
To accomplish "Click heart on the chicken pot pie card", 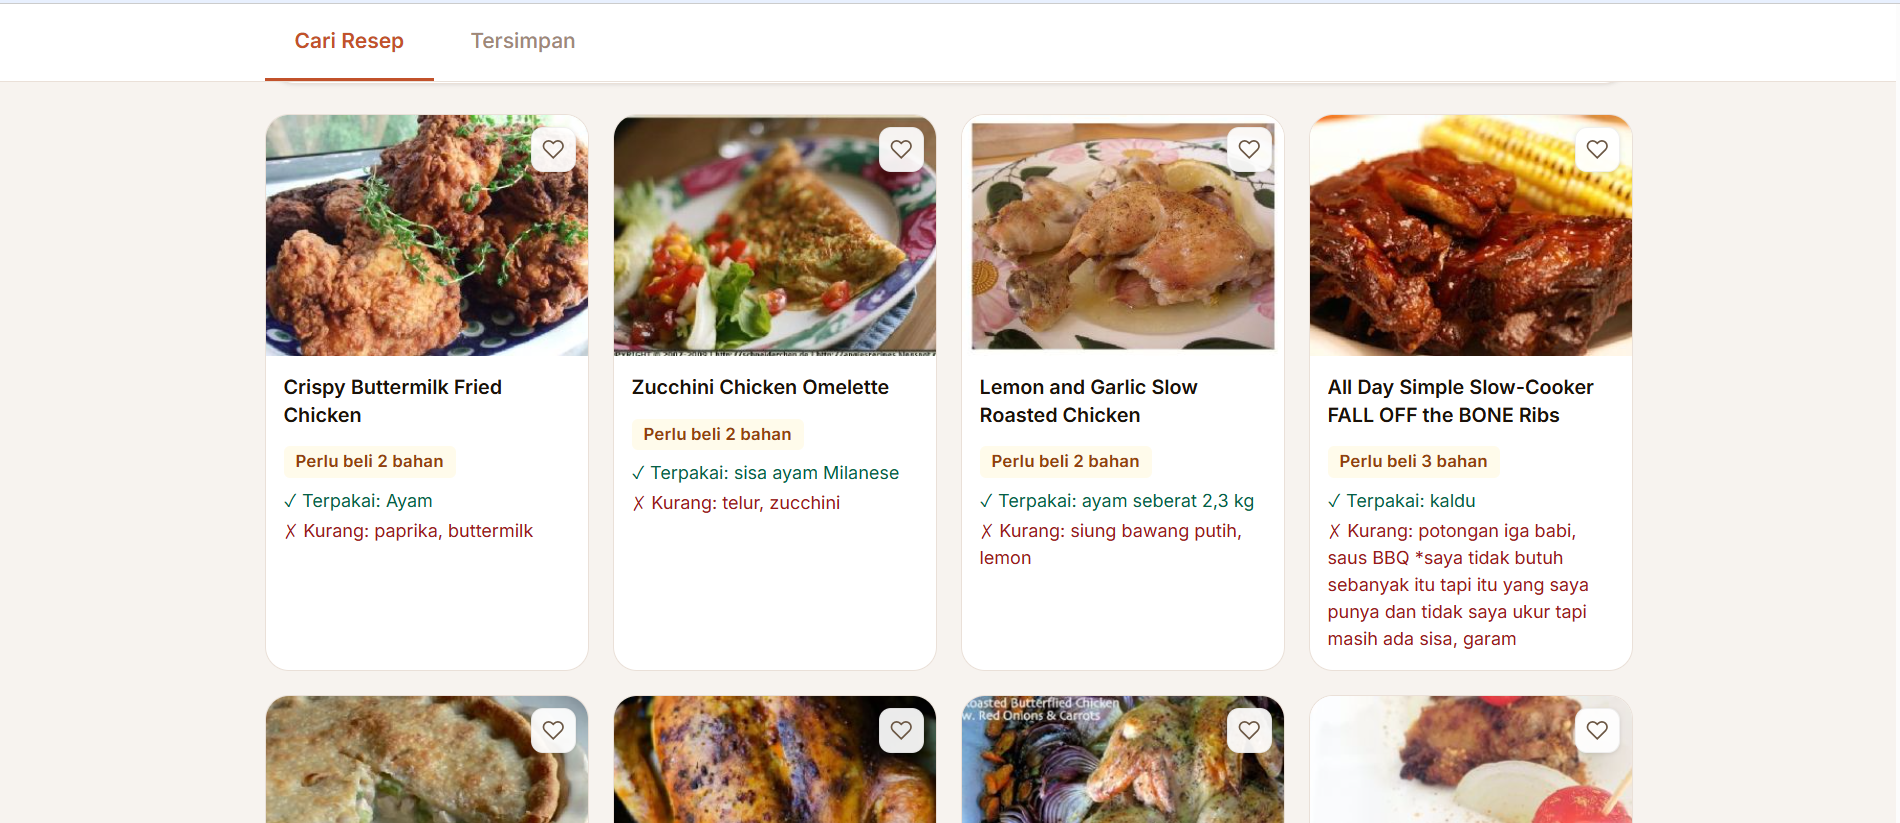I will click(x=553, y=730).
